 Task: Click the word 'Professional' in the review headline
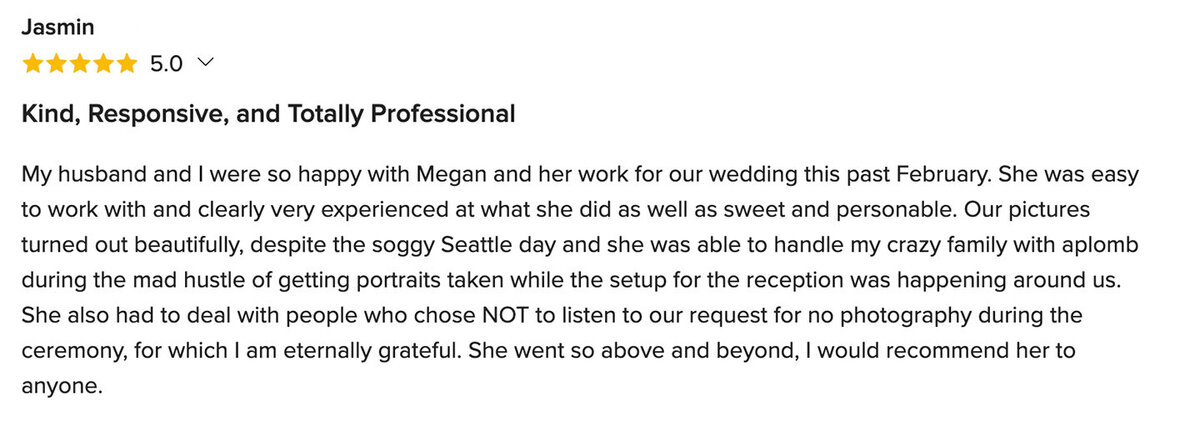[x=443, y=114]
